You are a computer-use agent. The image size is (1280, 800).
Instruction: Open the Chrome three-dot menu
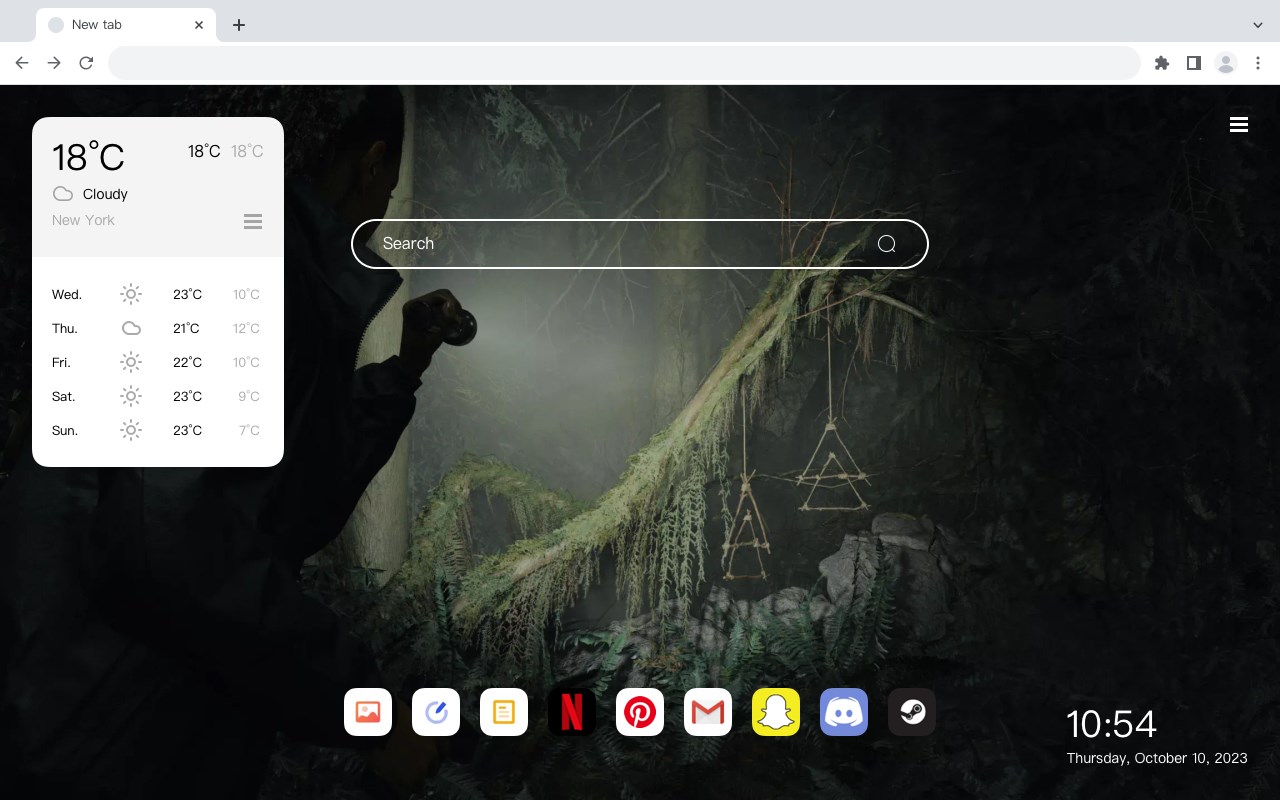pos(1258,63)
